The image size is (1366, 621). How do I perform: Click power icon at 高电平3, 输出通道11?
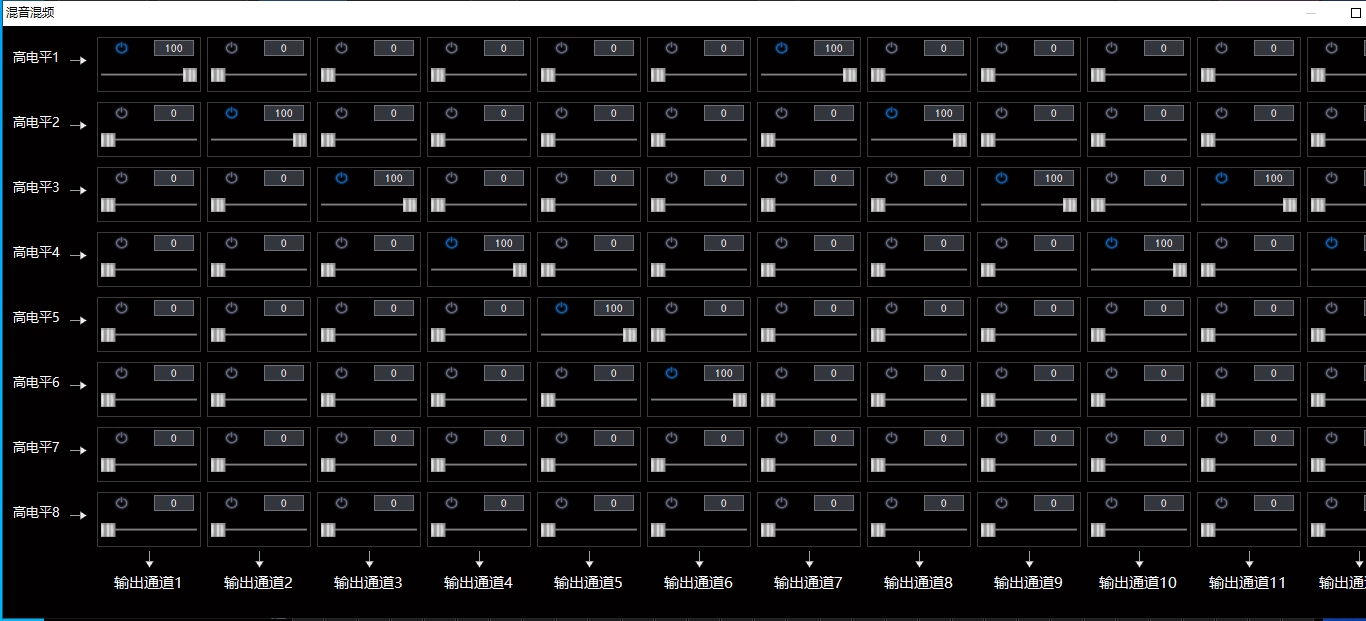click(x=1221, y=178)
